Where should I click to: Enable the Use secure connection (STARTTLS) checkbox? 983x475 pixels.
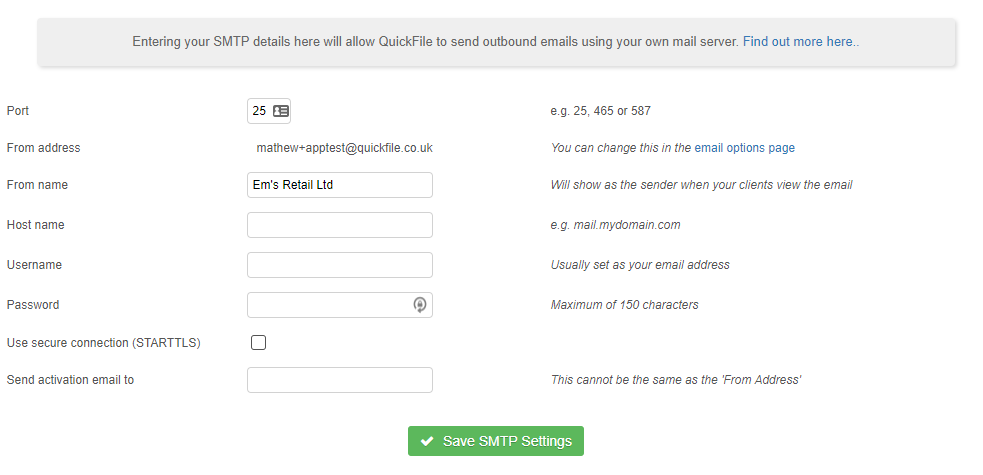pyautogui.click(x=259, y=343)
